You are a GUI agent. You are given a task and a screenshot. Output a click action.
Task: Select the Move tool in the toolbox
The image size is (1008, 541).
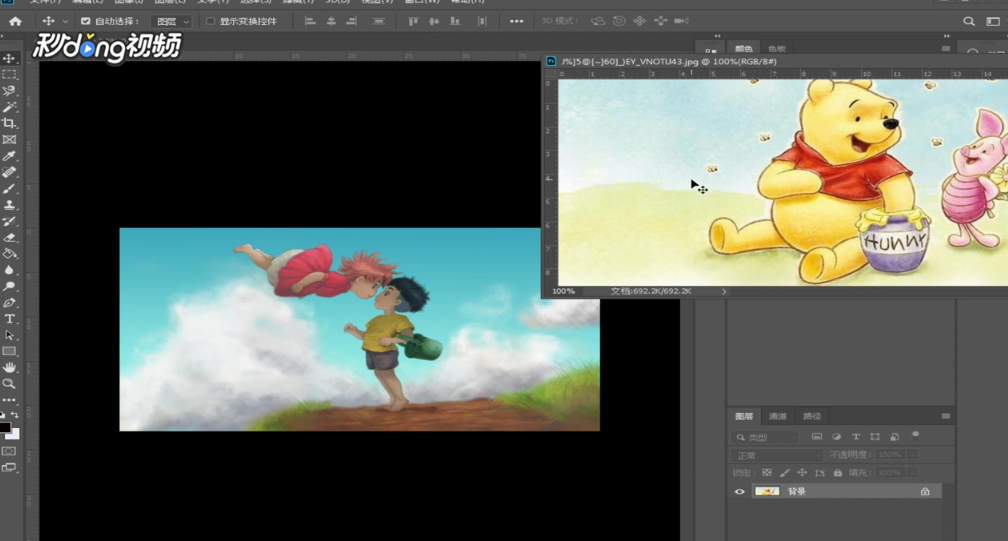[x=9, y=58]
